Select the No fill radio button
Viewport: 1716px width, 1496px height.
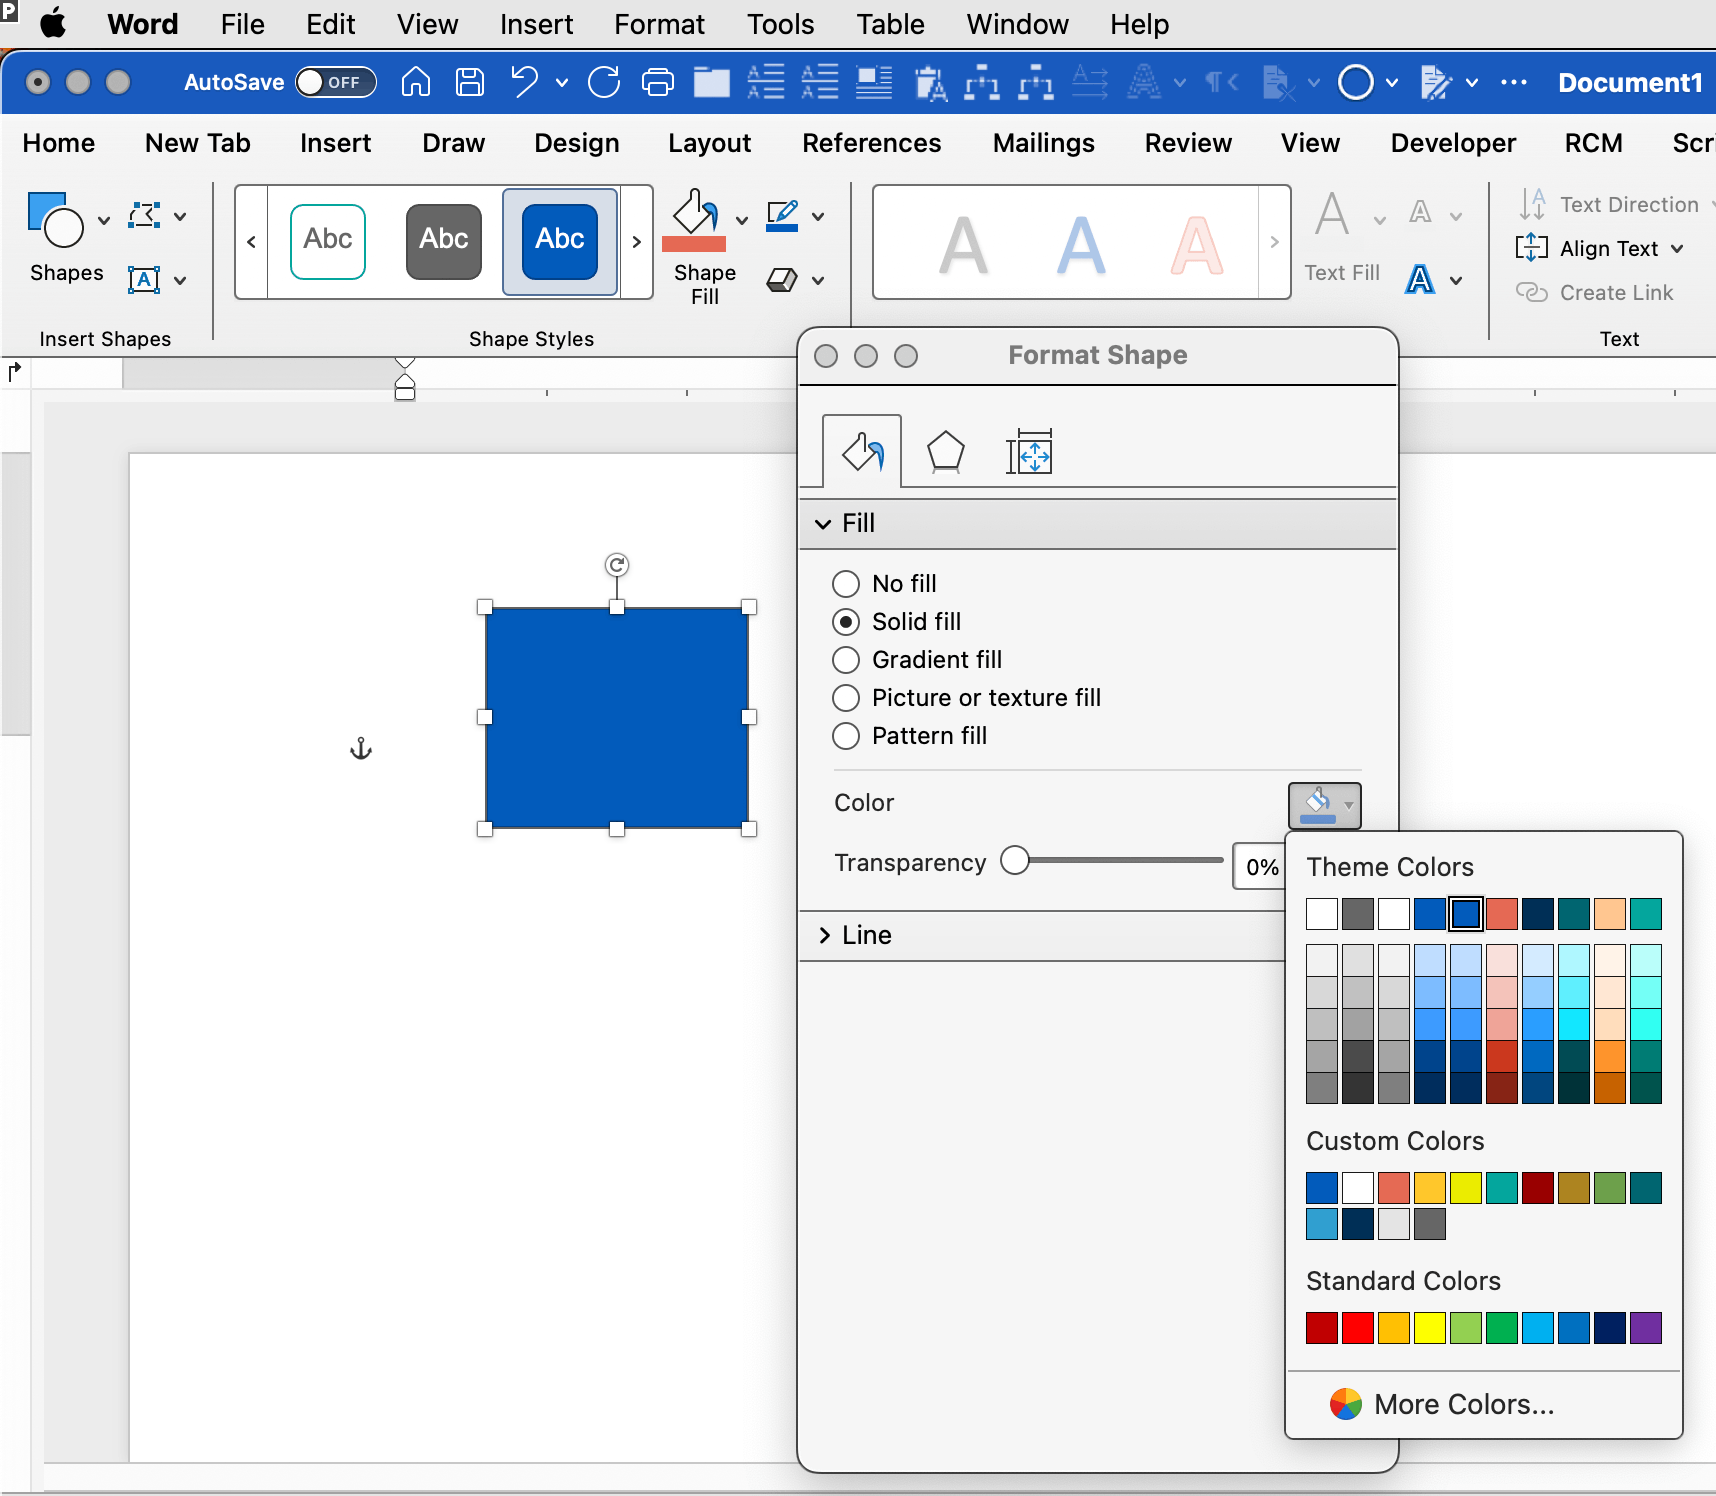846,583
